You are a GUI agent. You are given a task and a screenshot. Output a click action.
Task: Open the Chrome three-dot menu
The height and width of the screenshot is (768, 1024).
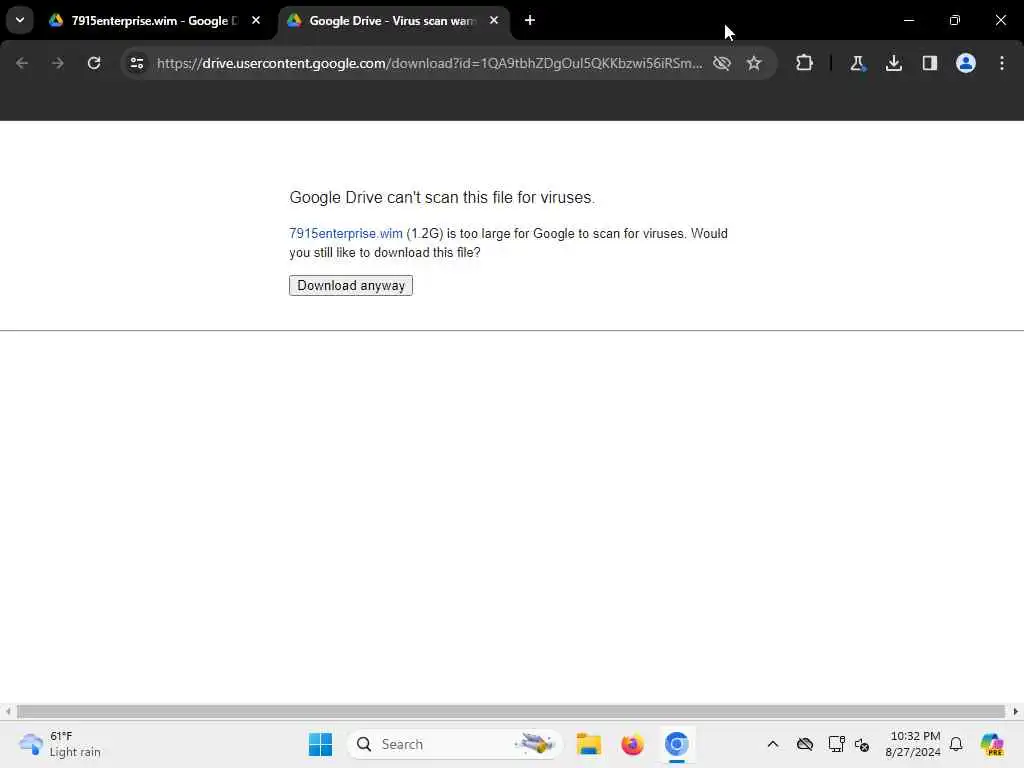click(x=1002, y=63)
